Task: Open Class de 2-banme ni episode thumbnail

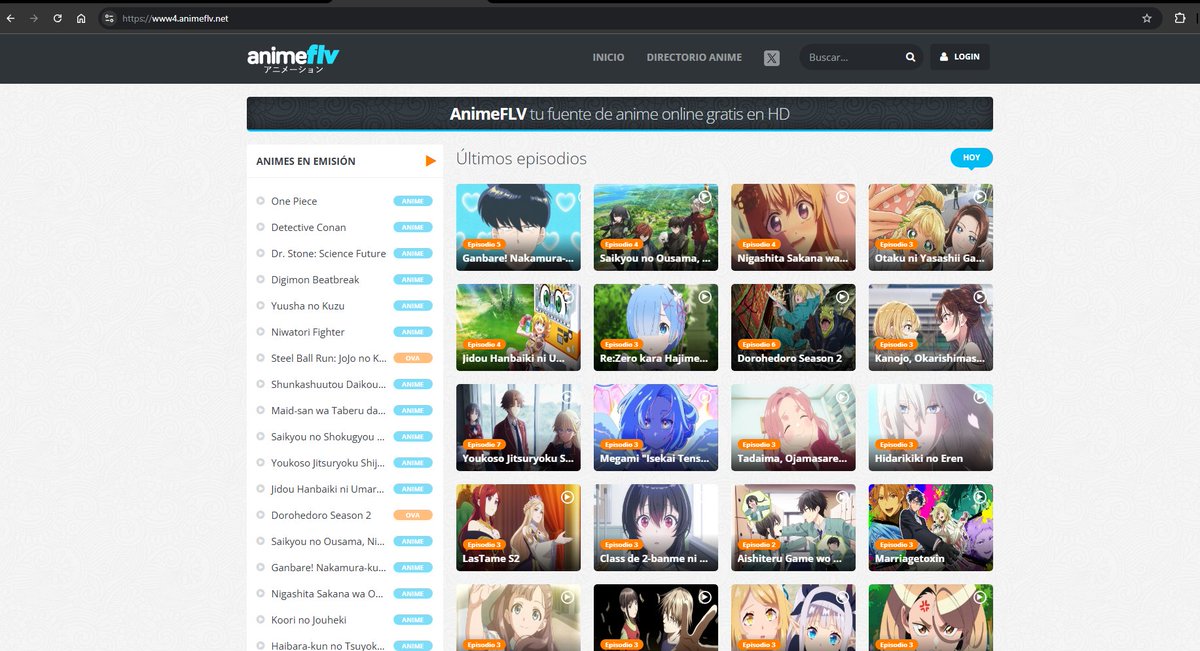Action: click(x=656, y=527)
